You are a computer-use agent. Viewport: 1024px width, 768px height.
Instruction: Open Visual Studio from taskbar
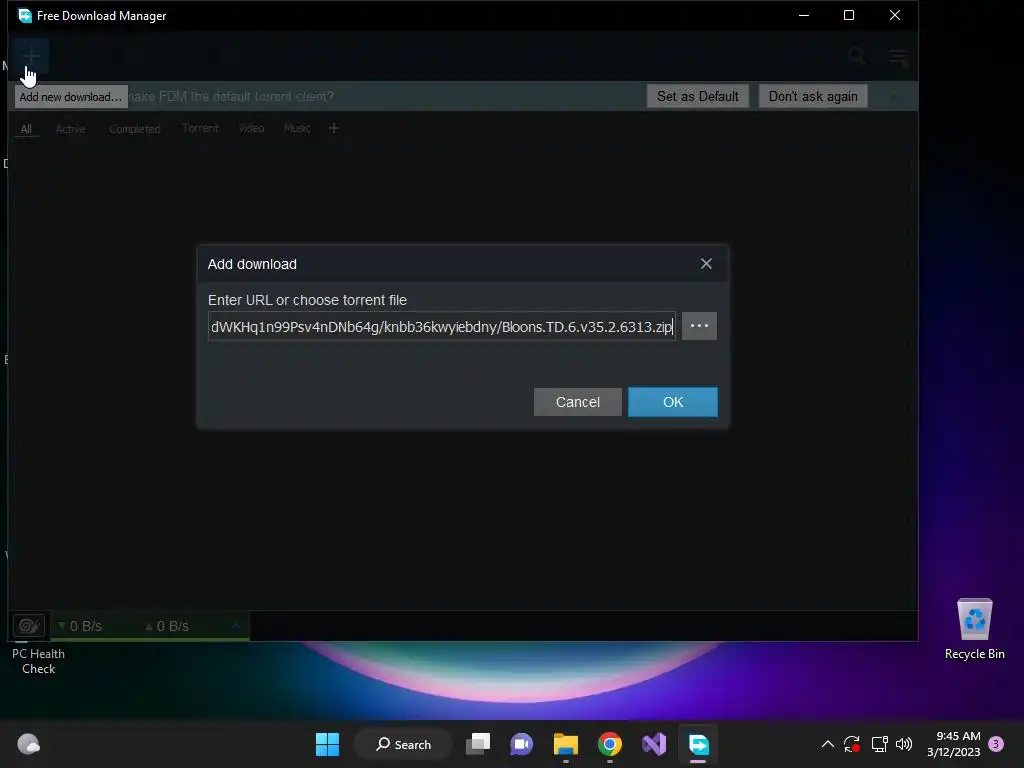click(x=654, y=744)
